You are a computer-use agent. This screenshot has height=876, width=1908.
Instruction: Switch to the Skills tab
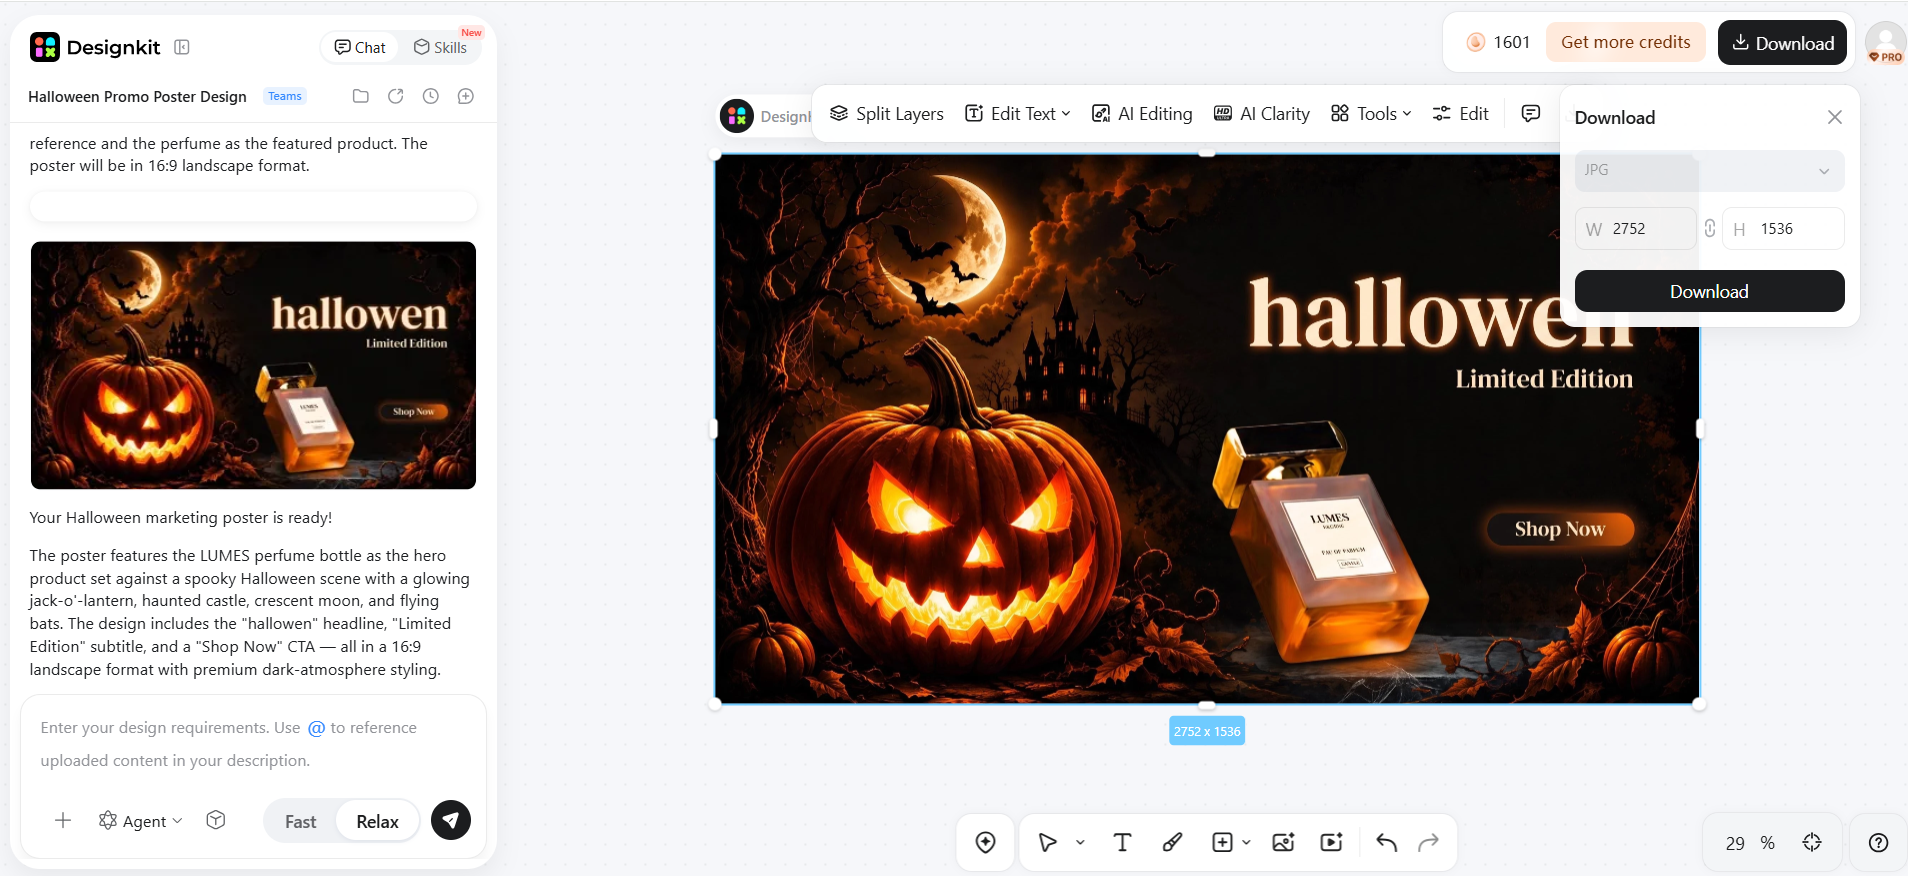441,47
